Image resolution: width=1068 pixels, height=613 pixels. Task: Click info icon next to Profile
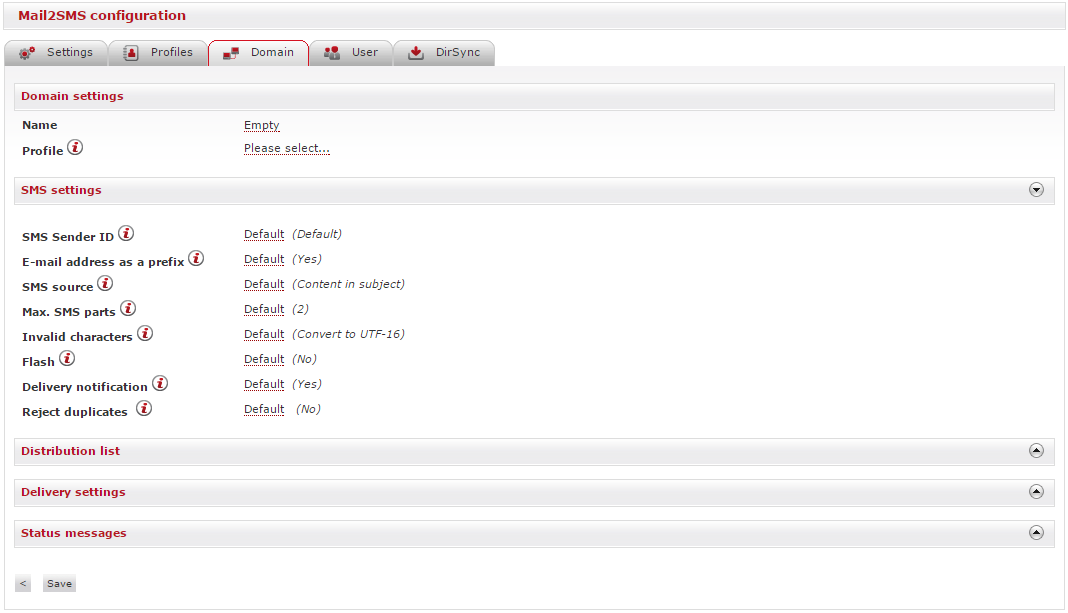(x=75, y=149)
